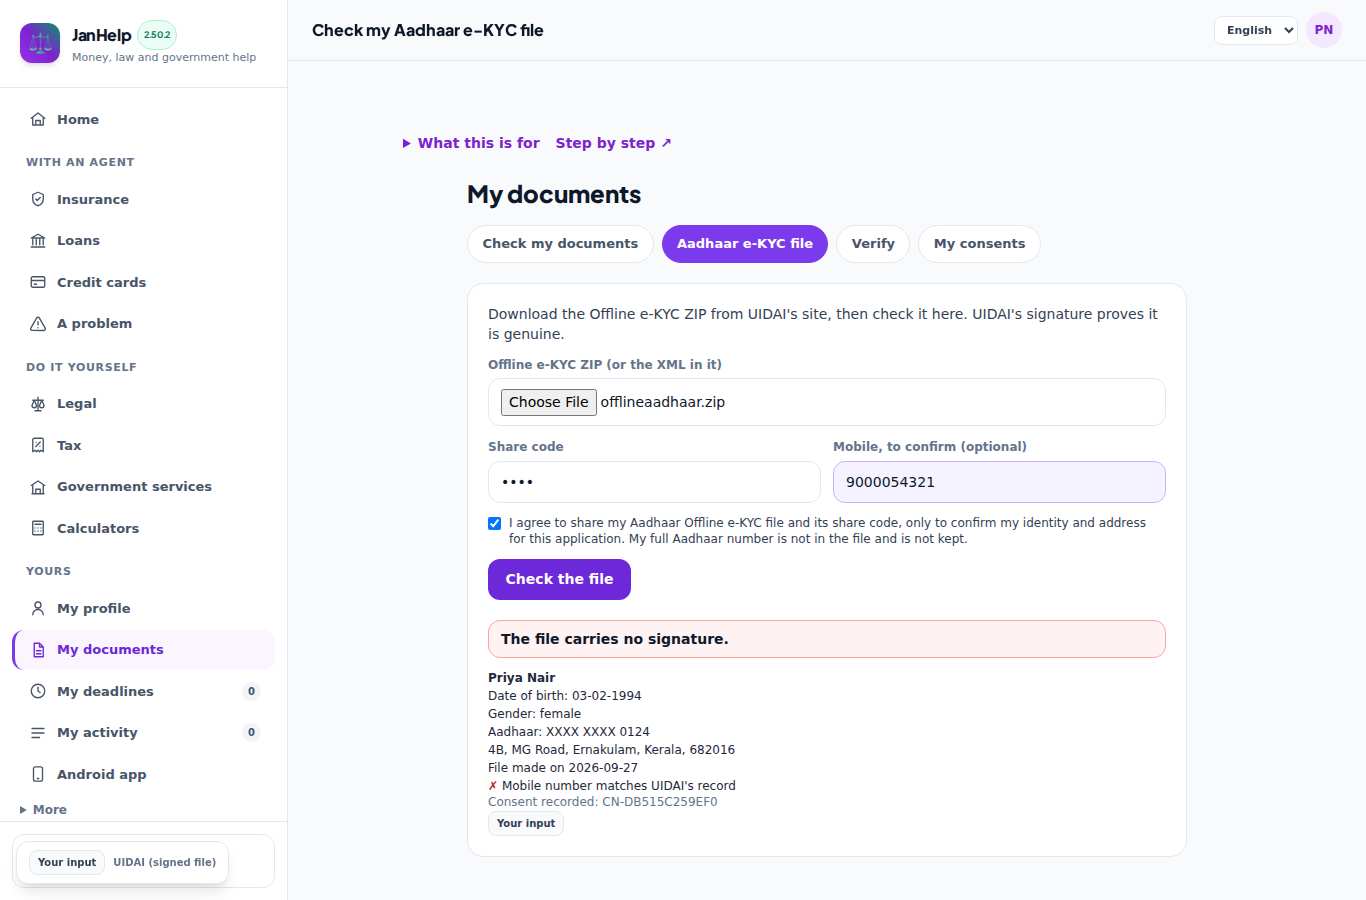Click the Your input chip in sidebar footer
The height and width of the screenshot is (900, 1366).
[x=67, y=862]
